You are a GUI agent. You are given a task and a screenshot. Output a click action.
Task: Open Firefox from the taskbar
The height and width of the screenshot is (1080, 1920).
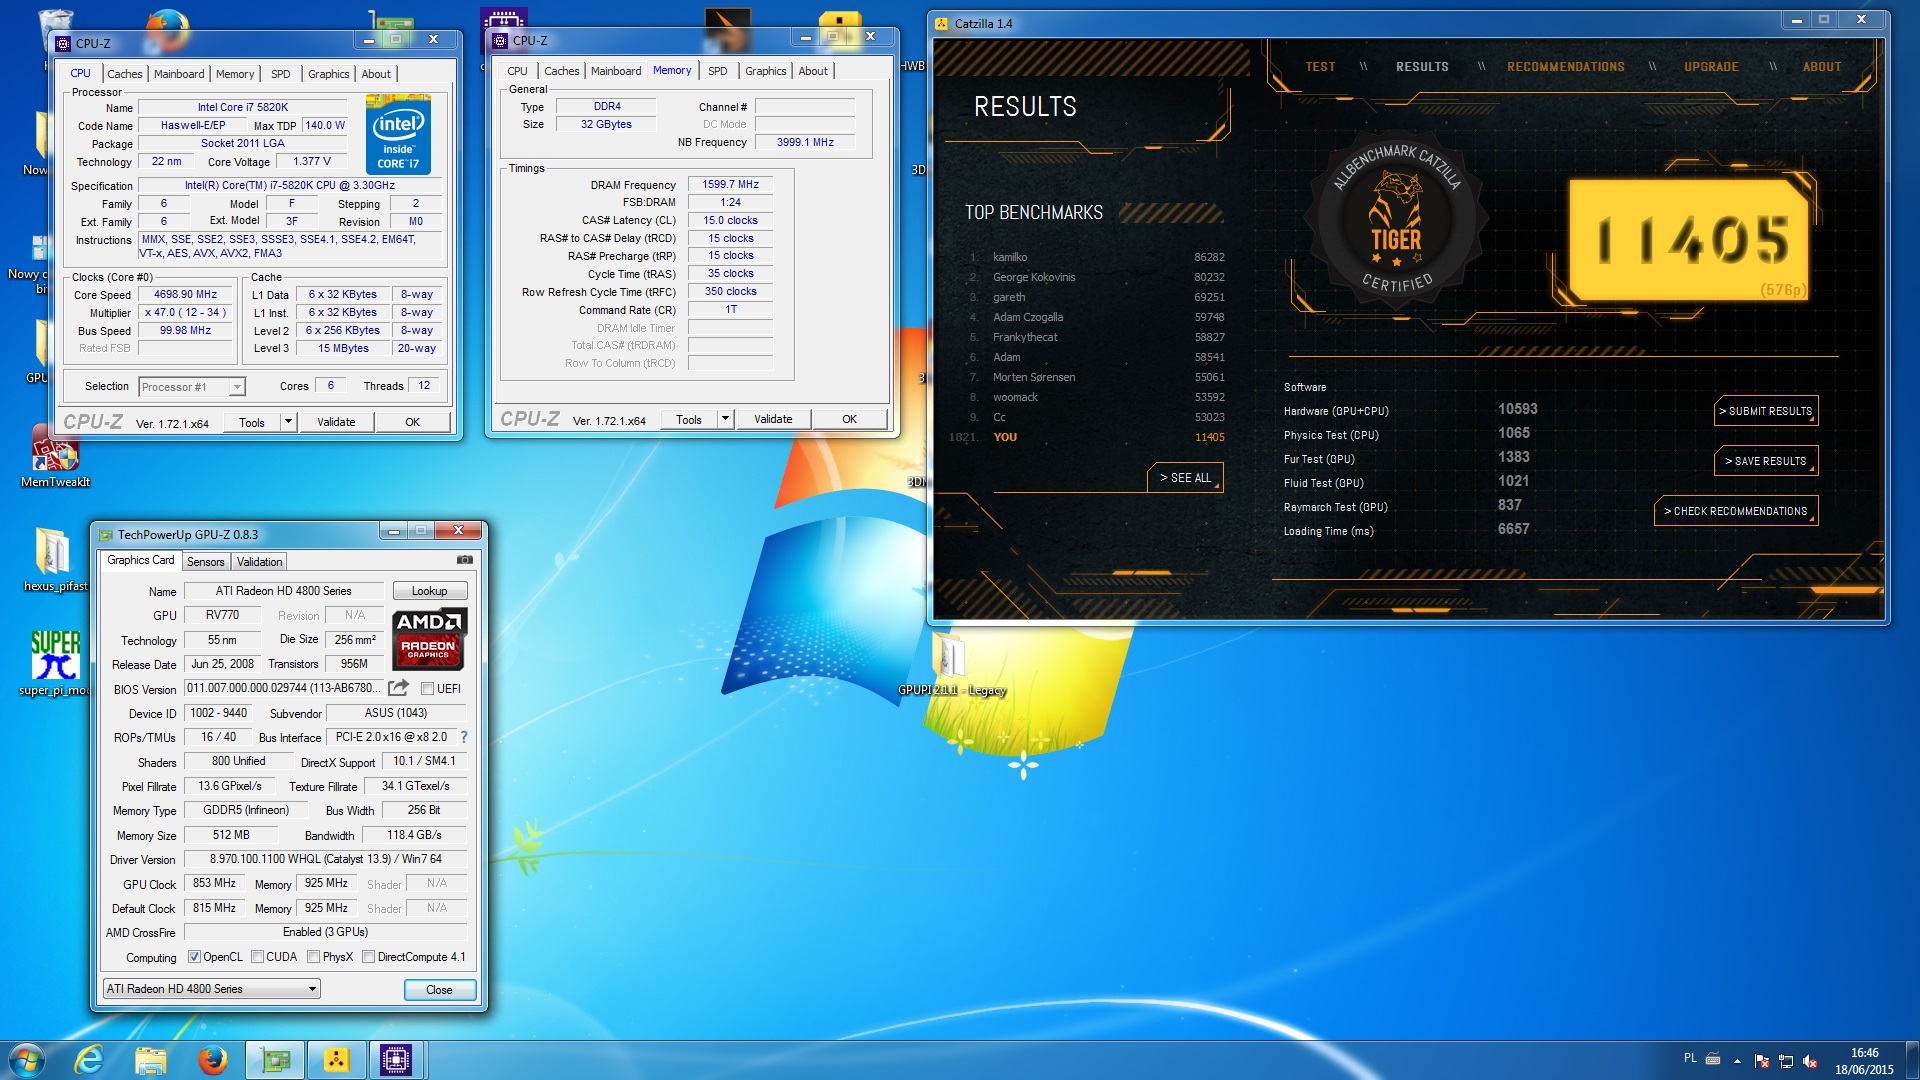[x=212, y=1060]
